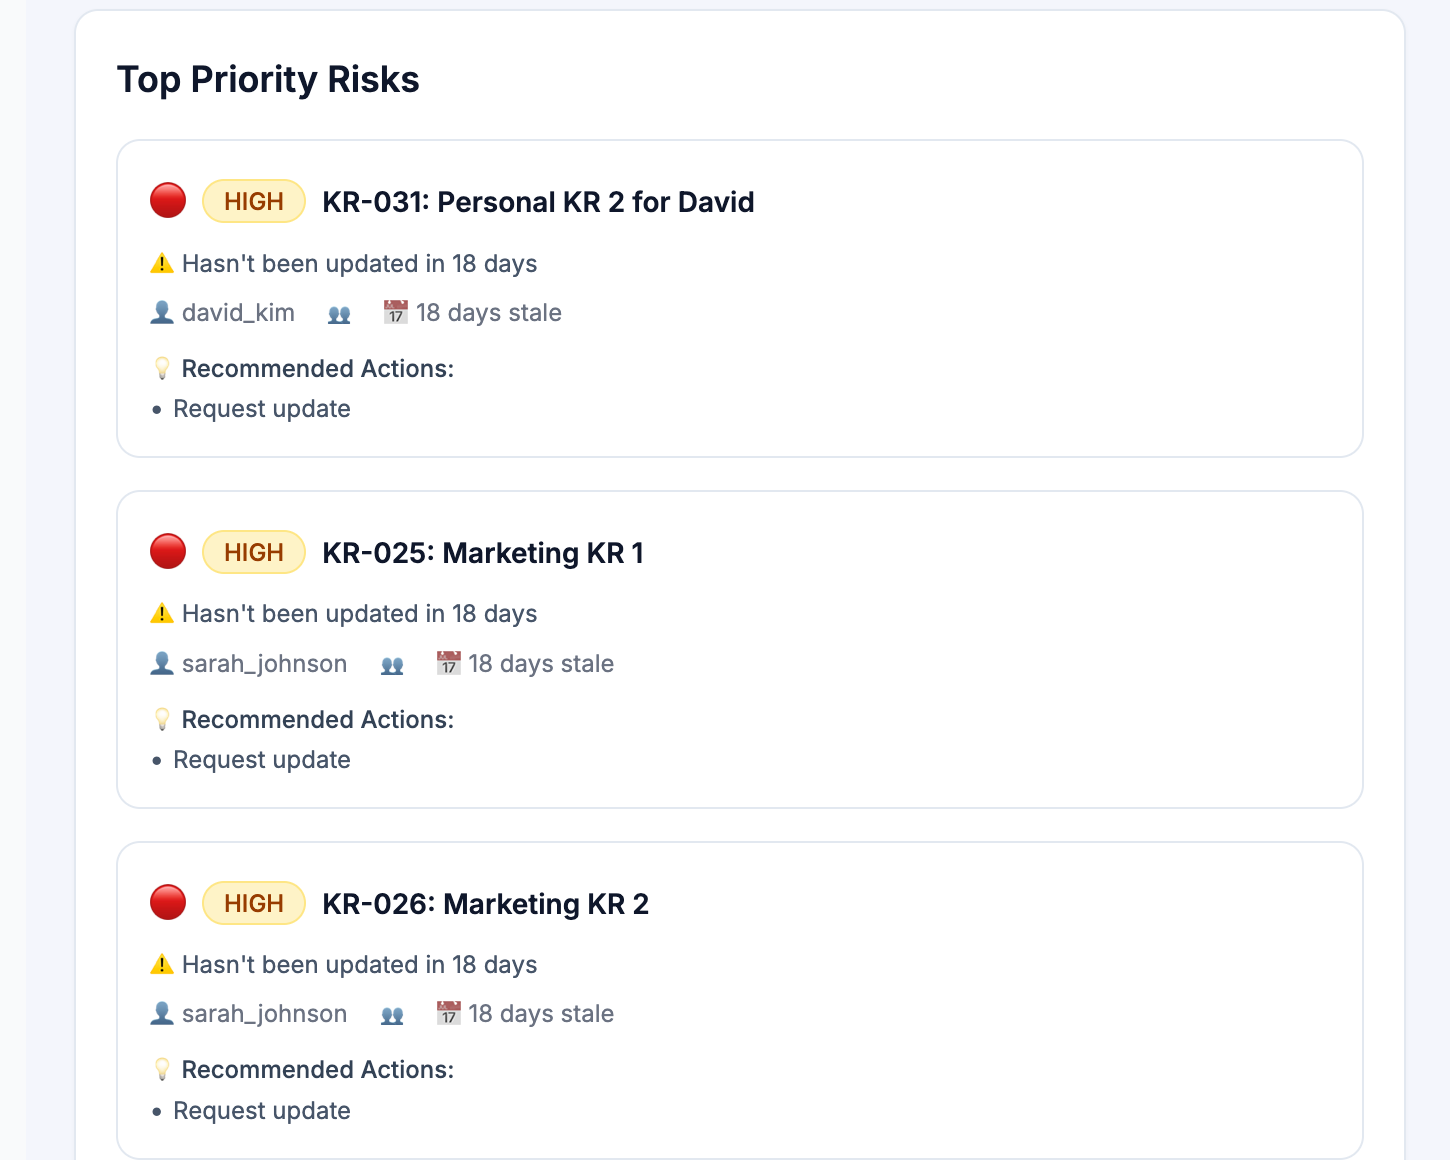The width and height of the screenshot is (1450, 1160).
Task: Click the Request update bullet on the KR-031 card
Action: [x=261, y=408]
